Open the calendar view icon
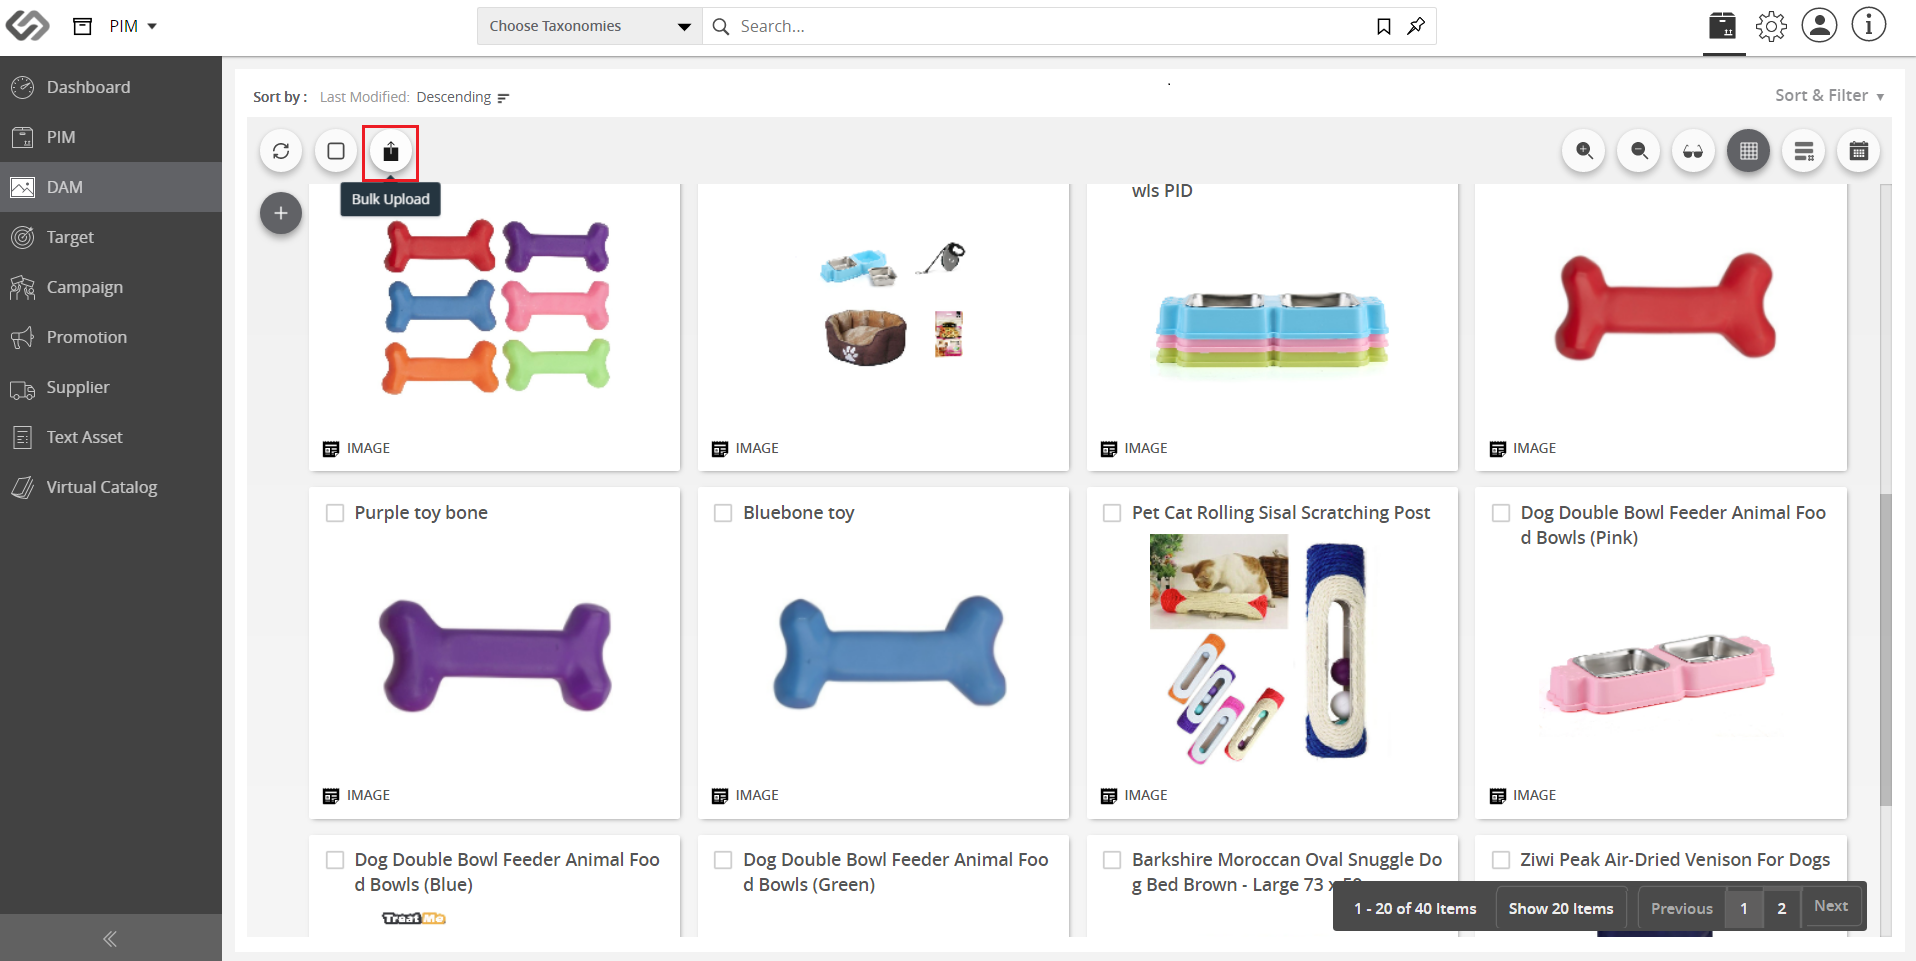Screen dimensions: 1916x961 coord(1859,151)
